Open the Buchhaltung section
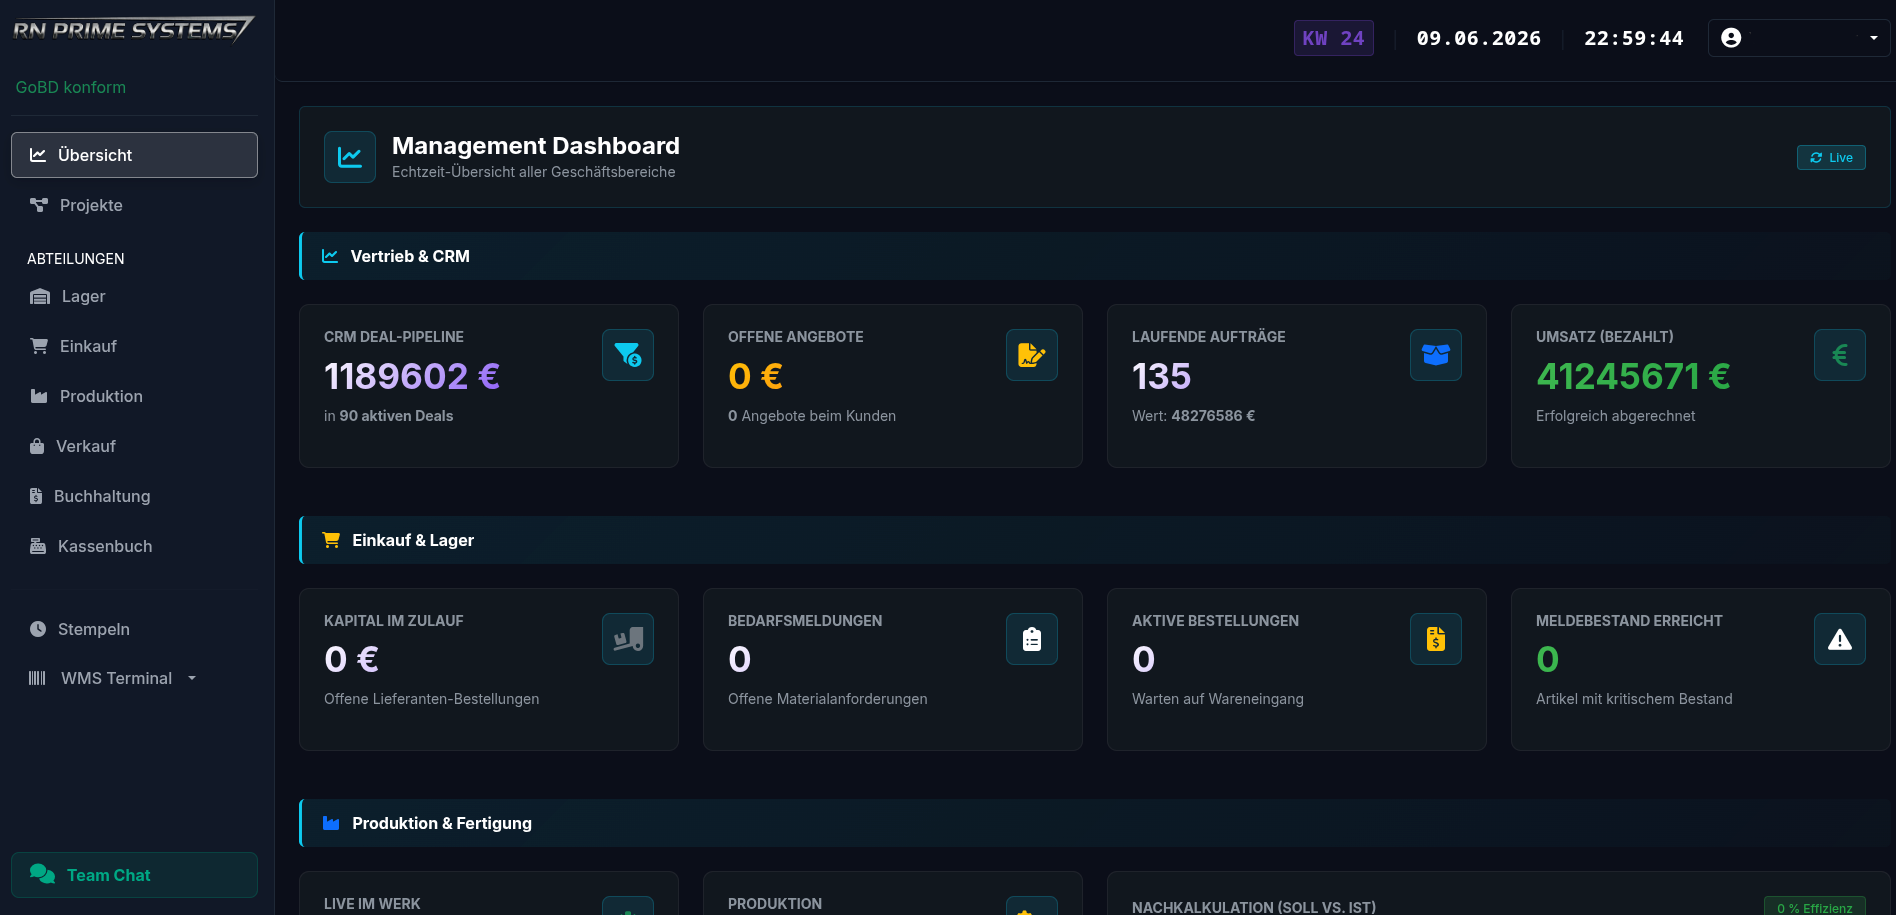1896x915 pixels. point(134,496)
